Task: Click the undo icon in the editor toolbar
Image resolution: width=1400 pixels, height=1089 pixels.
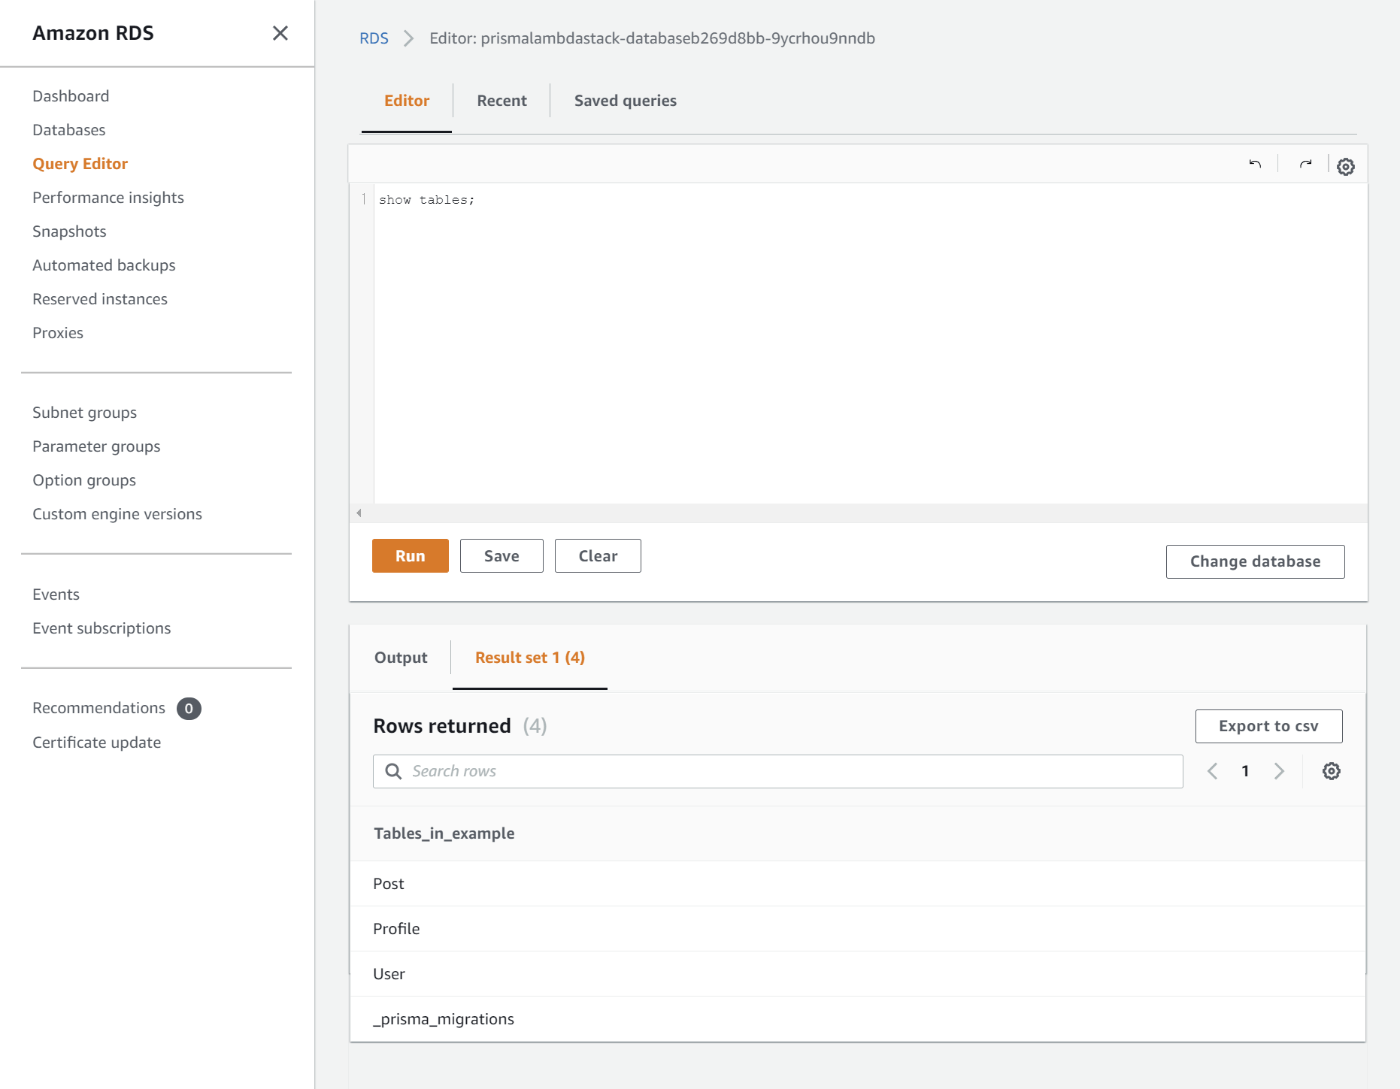Action: click(1255, 164)
